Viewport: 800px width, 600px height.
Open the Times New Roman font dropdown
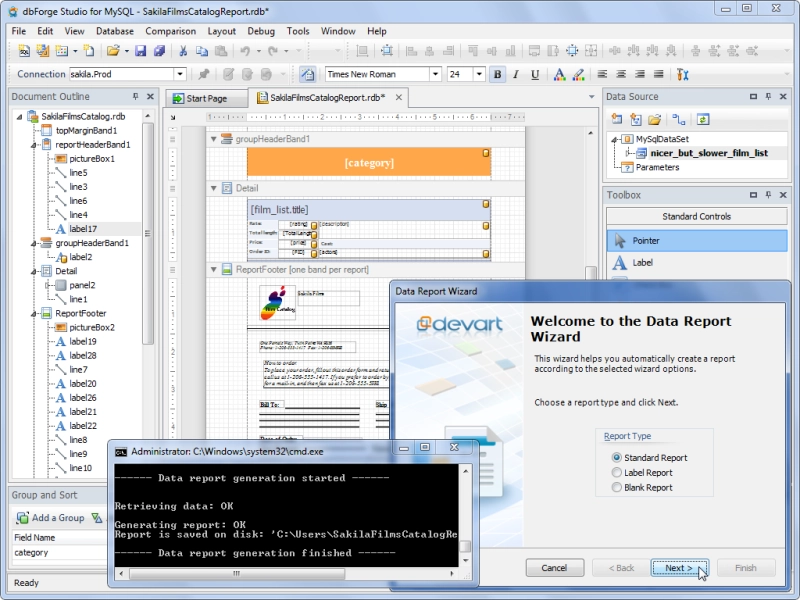pos(435,74)
